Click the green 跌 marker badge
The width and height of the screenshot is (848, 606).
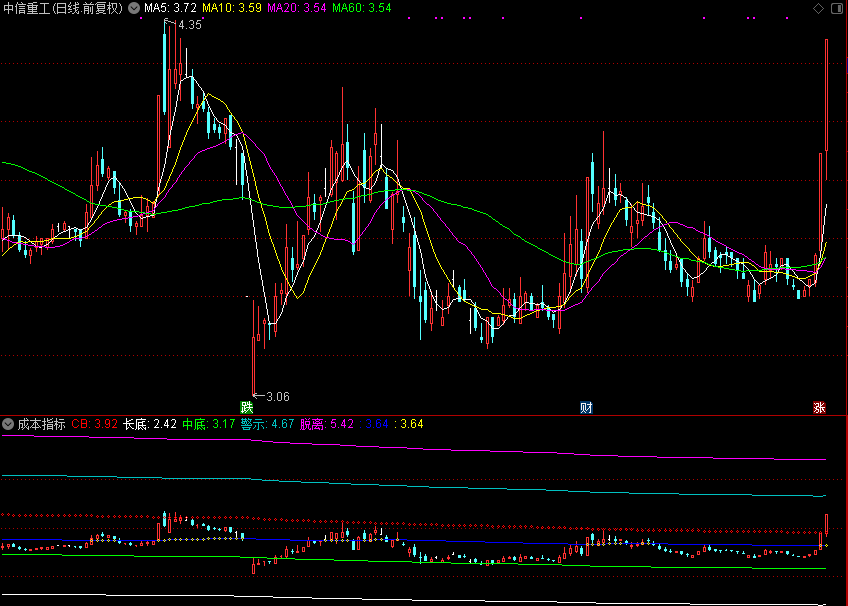click(x=247, y=407)
